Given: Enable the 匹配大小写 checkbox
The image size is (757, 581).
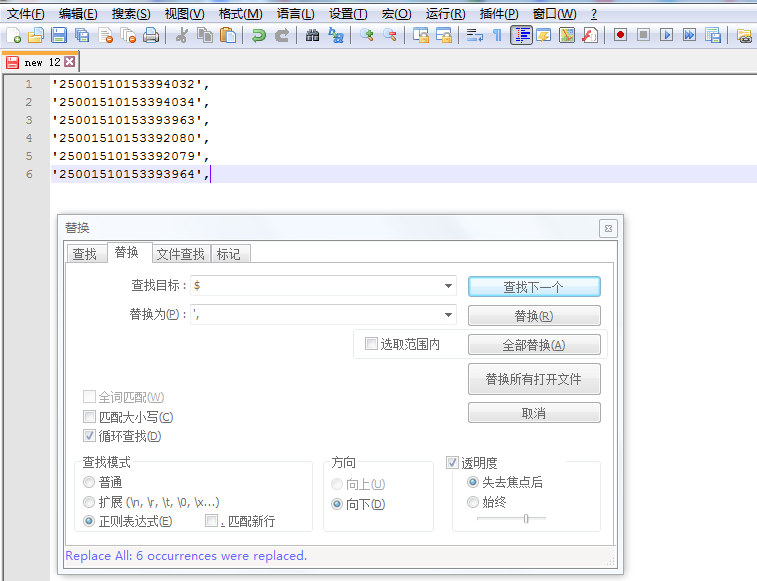Looking at the screenshot, I should tap(89, 416).
